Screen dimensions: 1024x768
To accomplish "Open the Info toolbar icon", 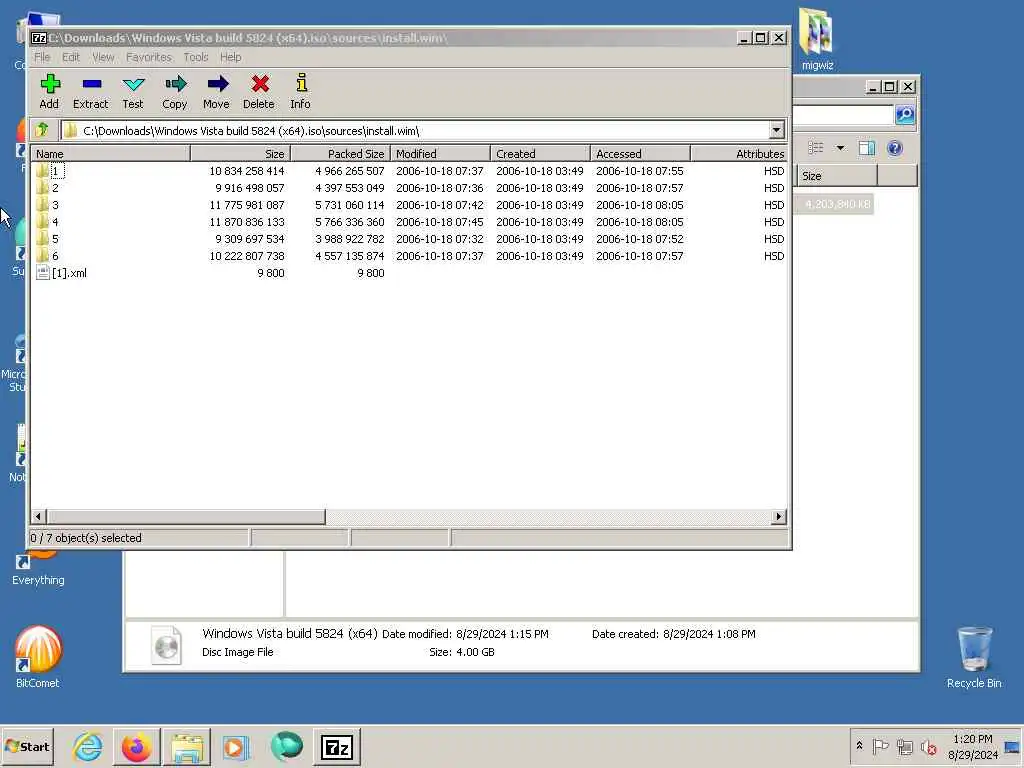I will click(x=300, y=91).
